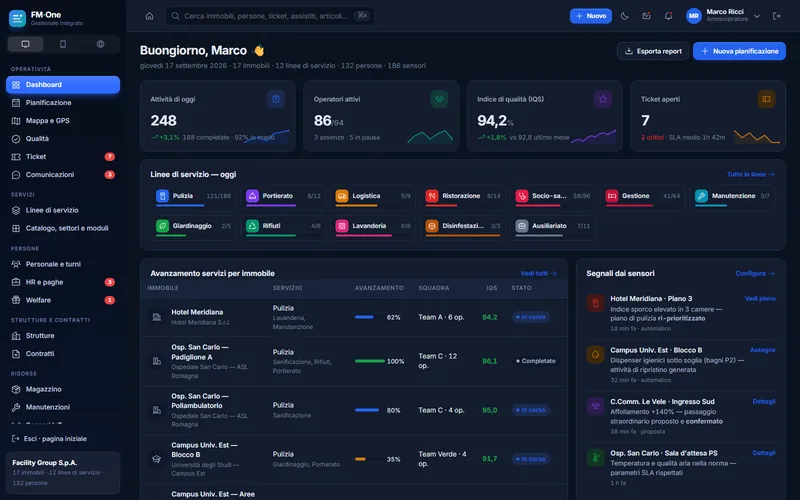Select the Manutenzione service line chip

[x=733, y=197]
